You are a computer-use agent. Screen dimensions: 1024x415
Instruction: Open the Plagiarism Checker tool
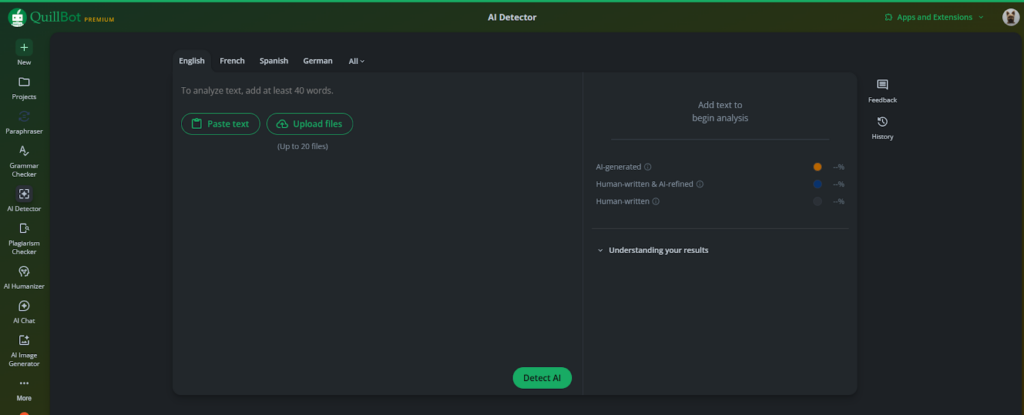pos(24,229)
